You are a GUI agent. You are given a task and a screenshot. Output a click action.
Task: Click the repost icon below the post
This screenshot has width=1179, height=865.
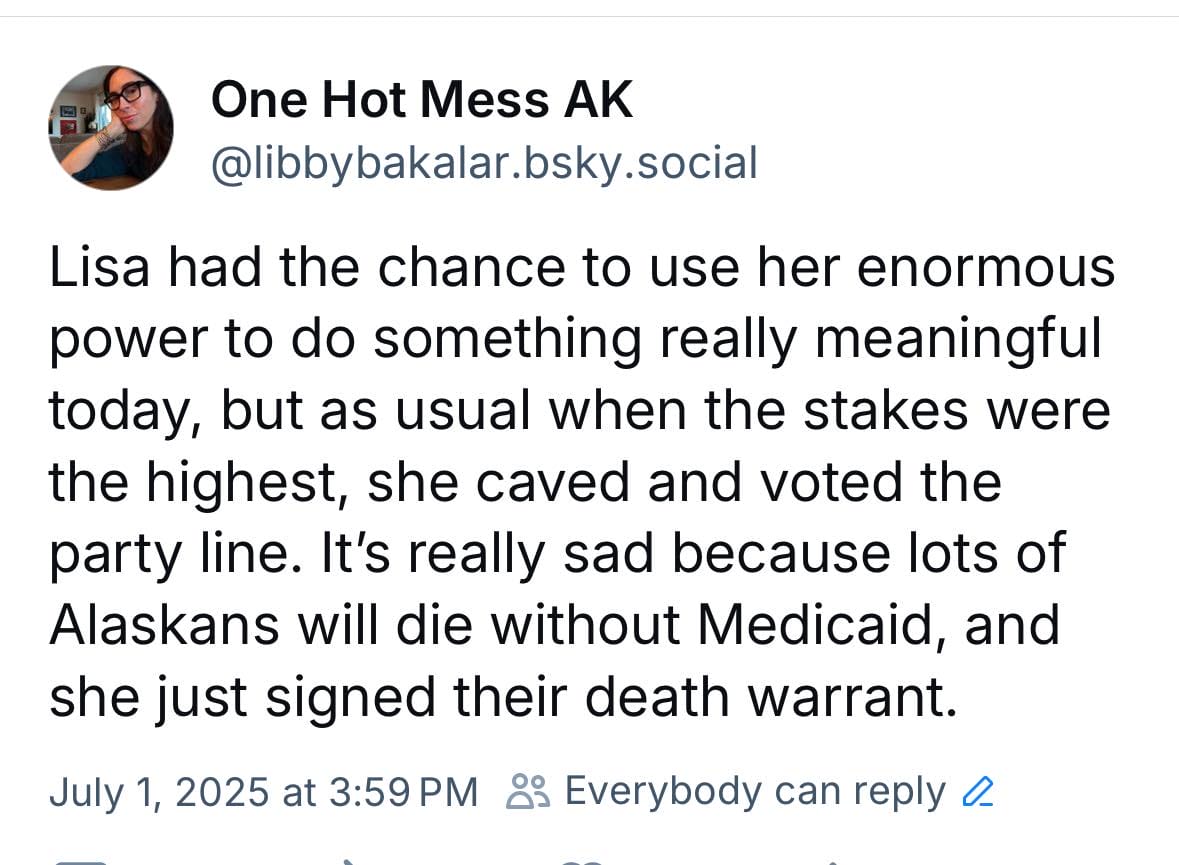pyautogui.click(x=346, y=861)
